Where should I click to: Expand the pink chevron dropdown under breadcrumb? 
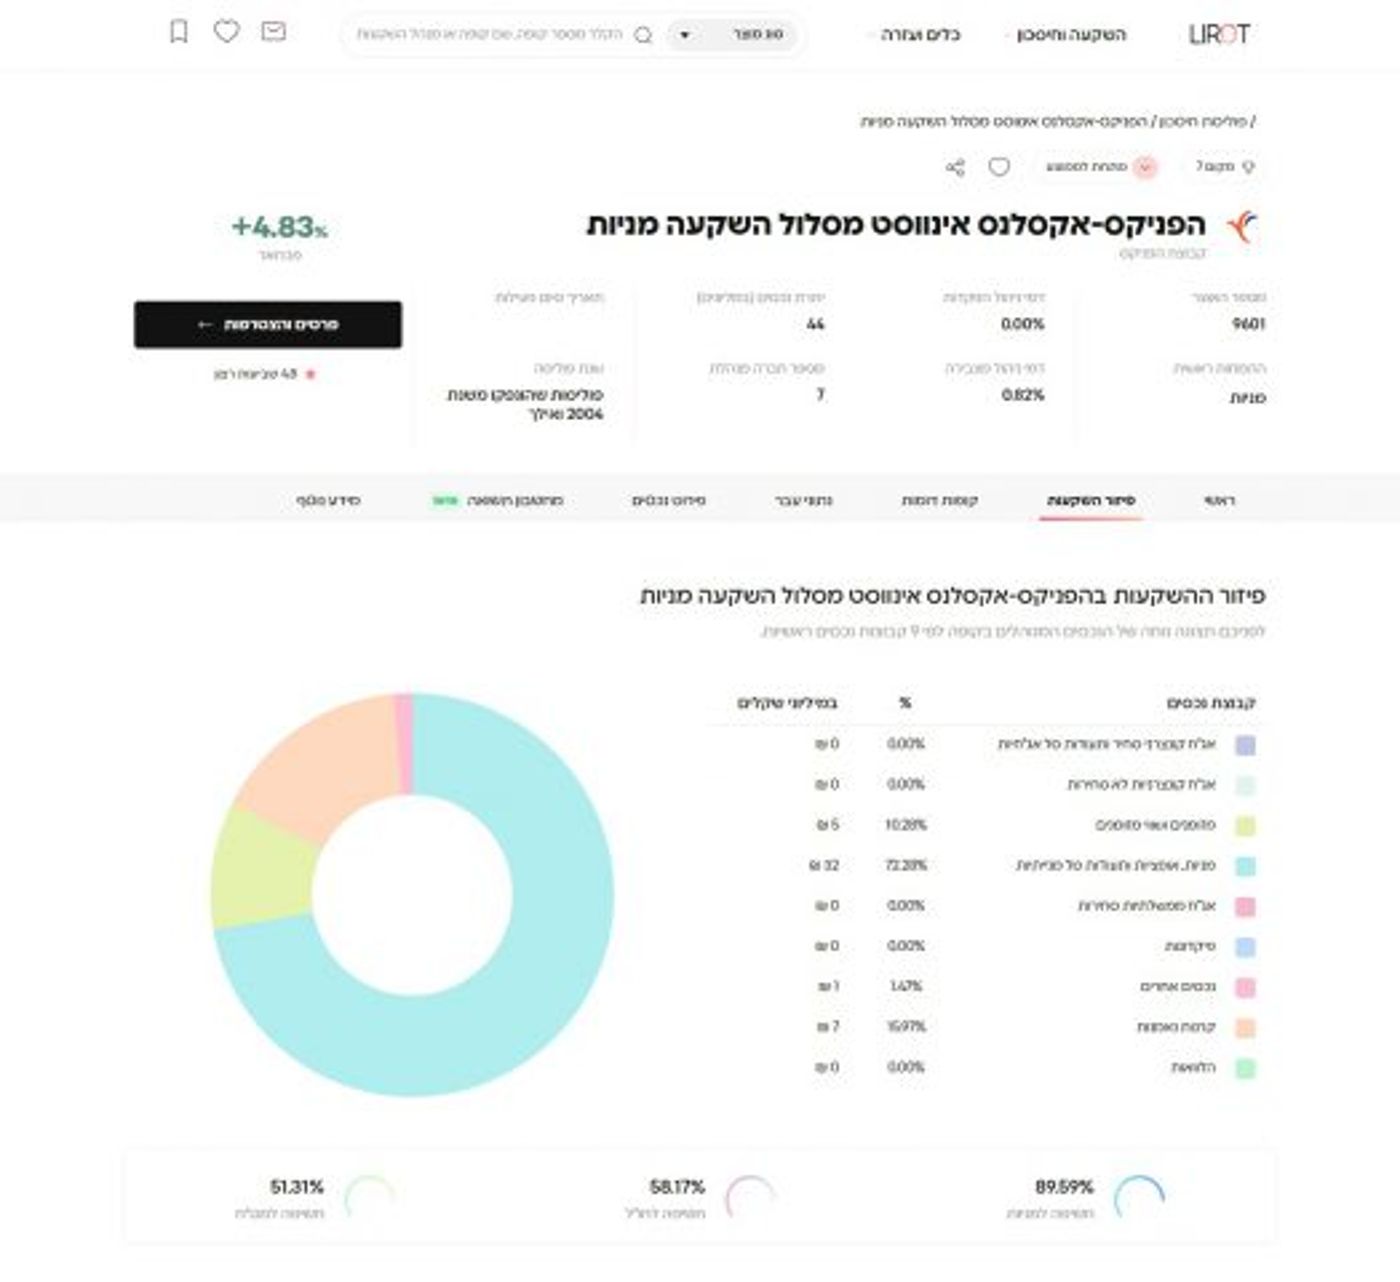coord(1146,167)
